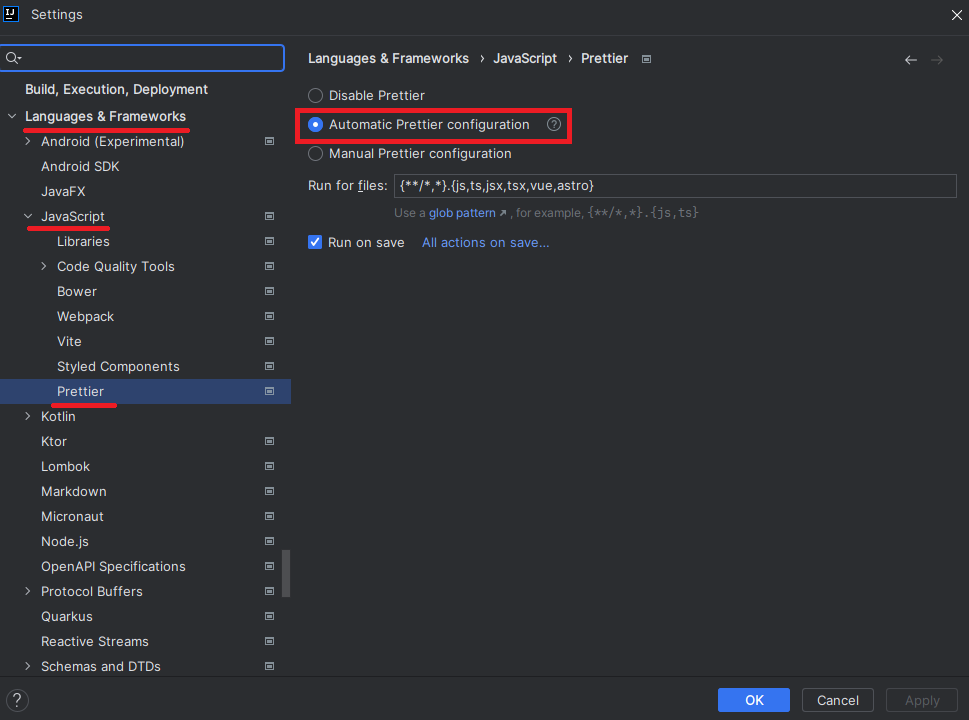This screenshot has height=720, width=969.
Task: Click the OK button
Action: [x=754, y=700]
